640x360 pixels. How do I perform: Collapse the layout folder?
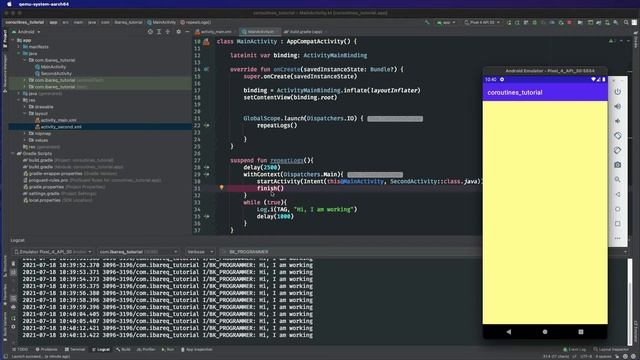(24, 113)
